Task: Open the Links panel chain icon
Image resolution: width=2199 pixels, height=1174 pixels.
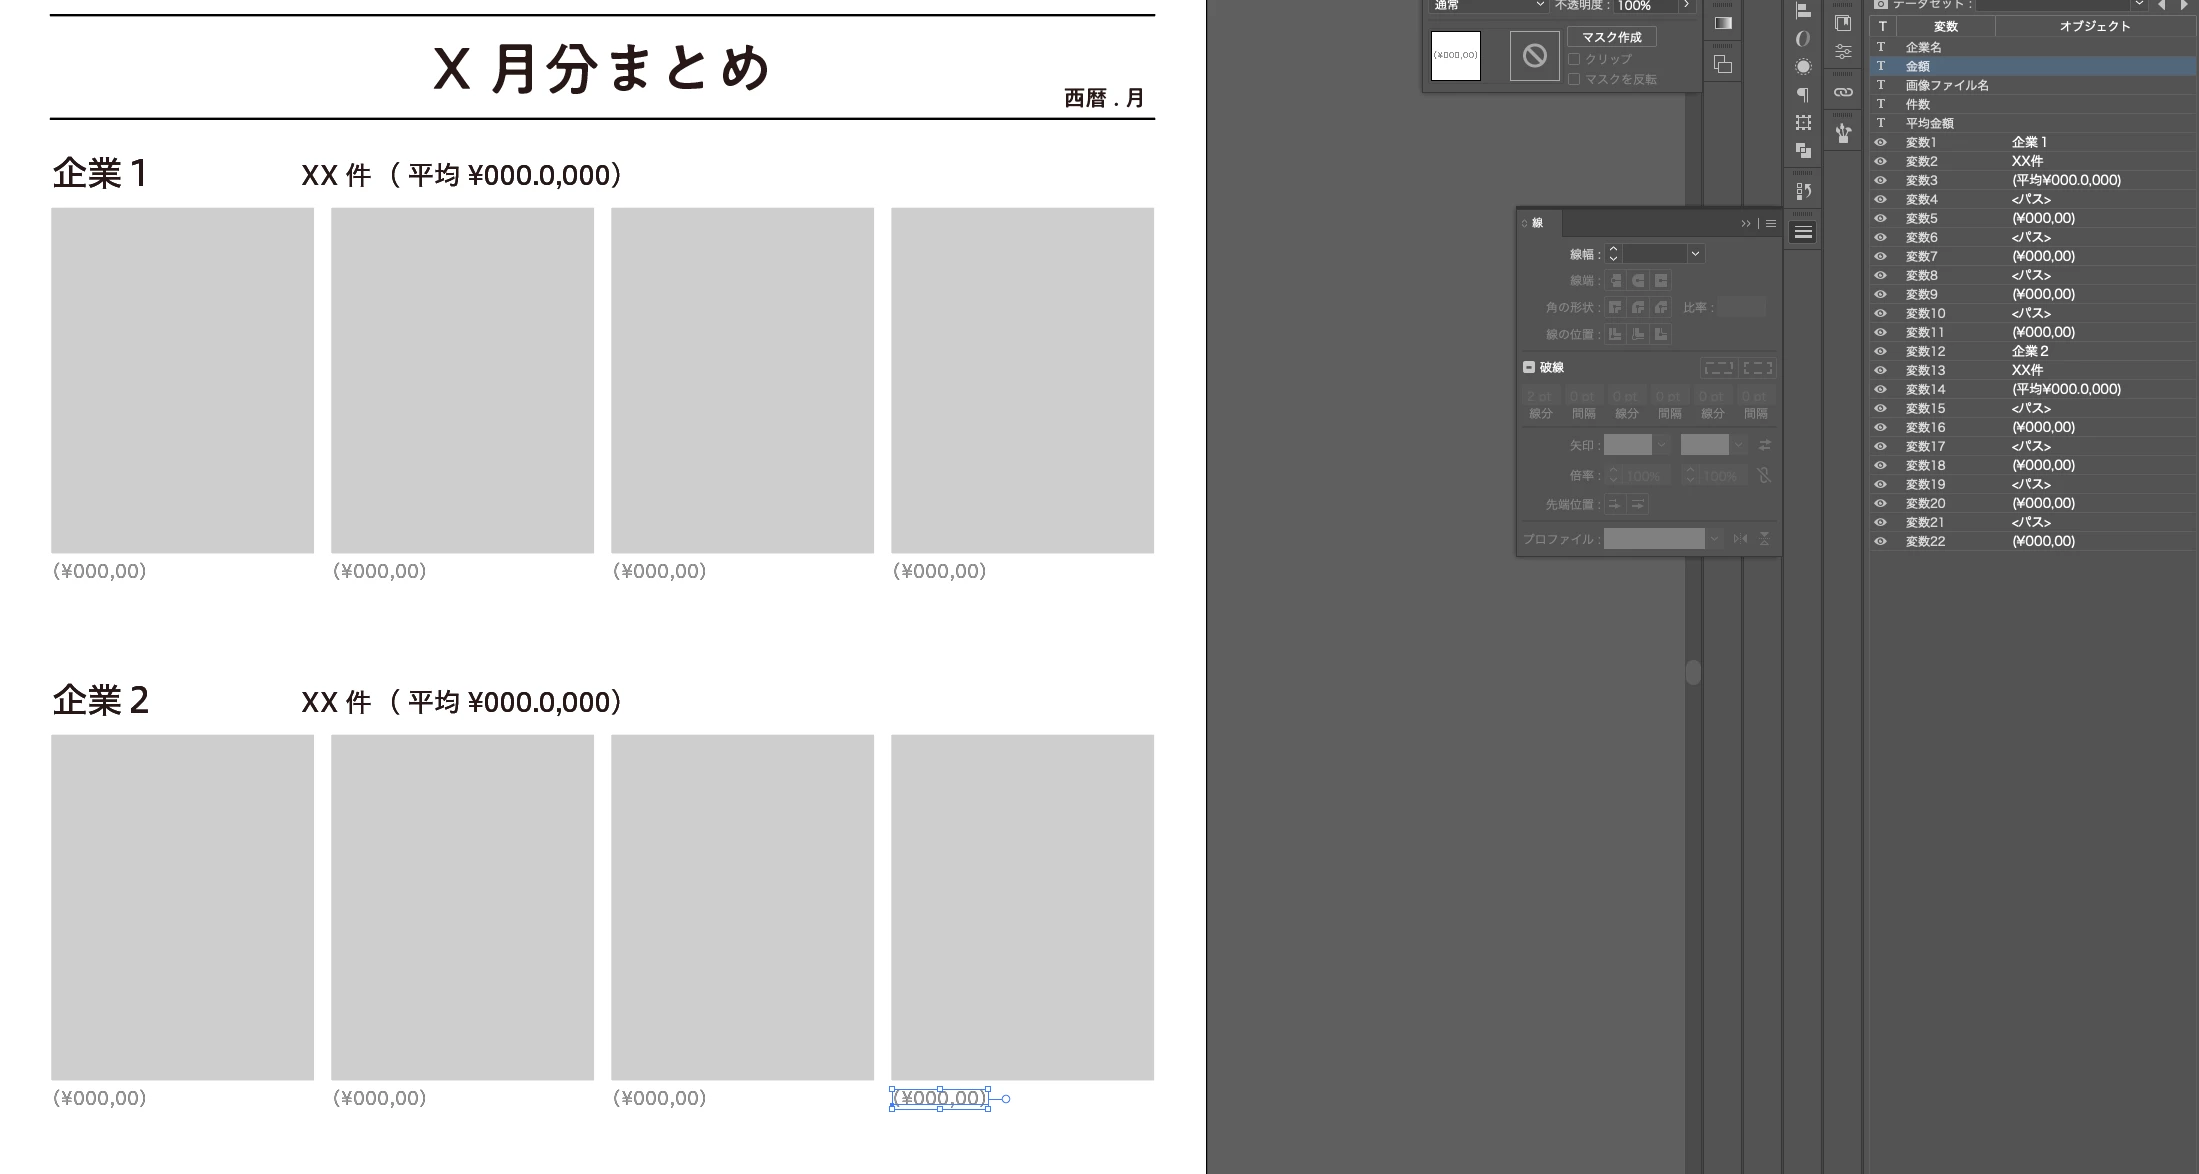Action: pos(1843,92)
